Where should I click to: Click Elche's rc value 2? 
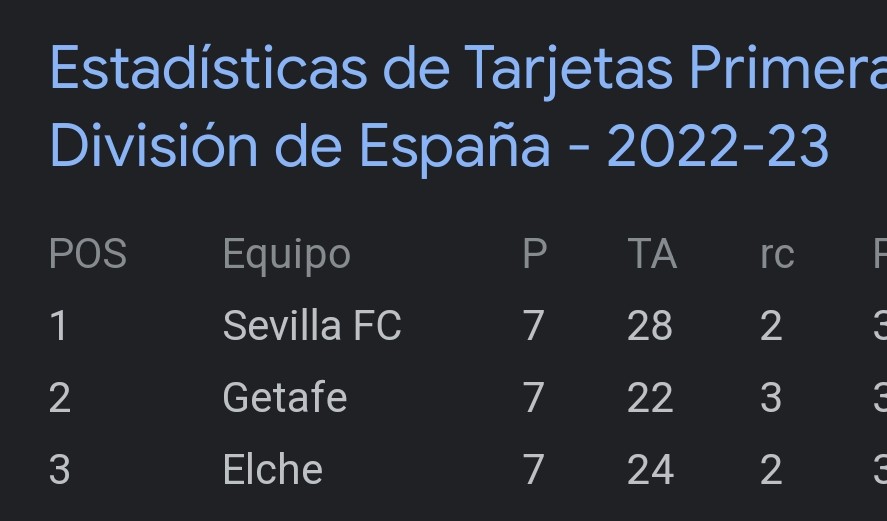coord(771,470)
